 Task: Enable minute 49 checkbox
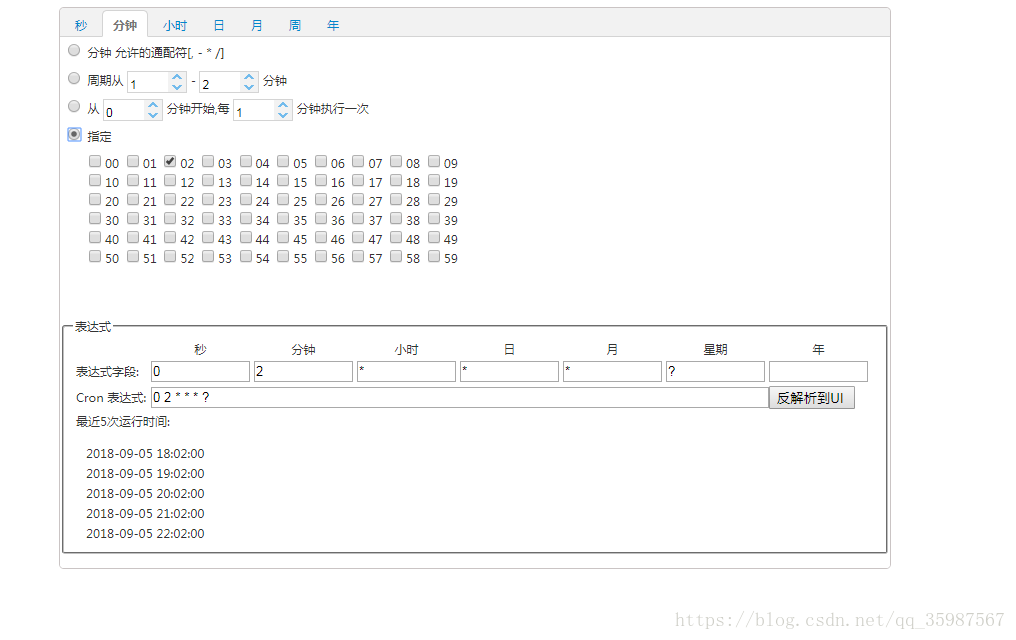tap(434, 237)
